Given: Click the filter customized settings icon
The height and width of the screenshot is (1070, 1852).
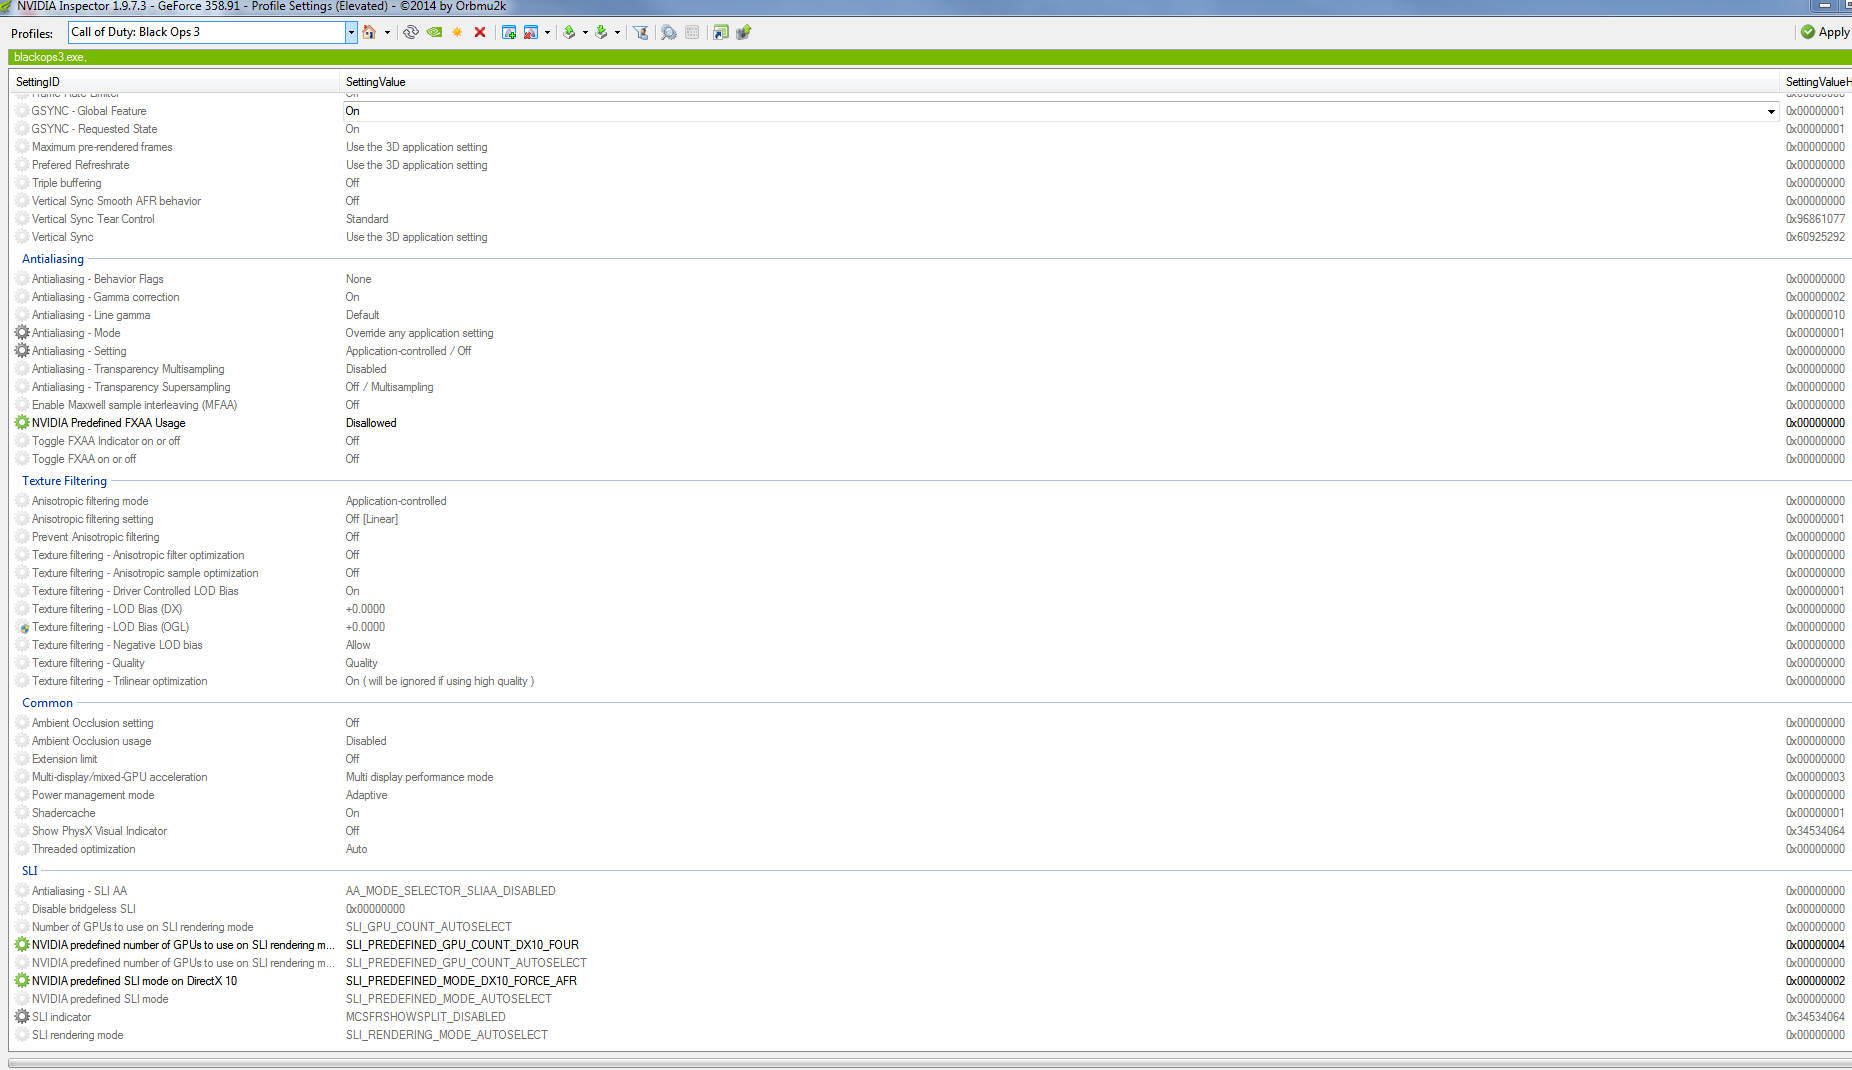Looking at the screenshot, I should 641,32.
